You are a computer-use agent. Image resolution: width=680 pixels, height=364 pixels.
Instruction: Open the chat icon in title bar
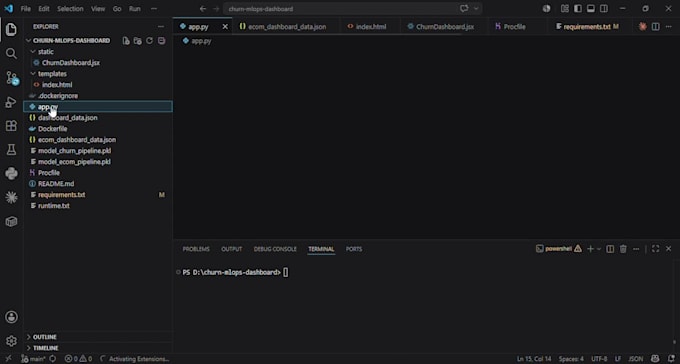[x=464, y=9]
